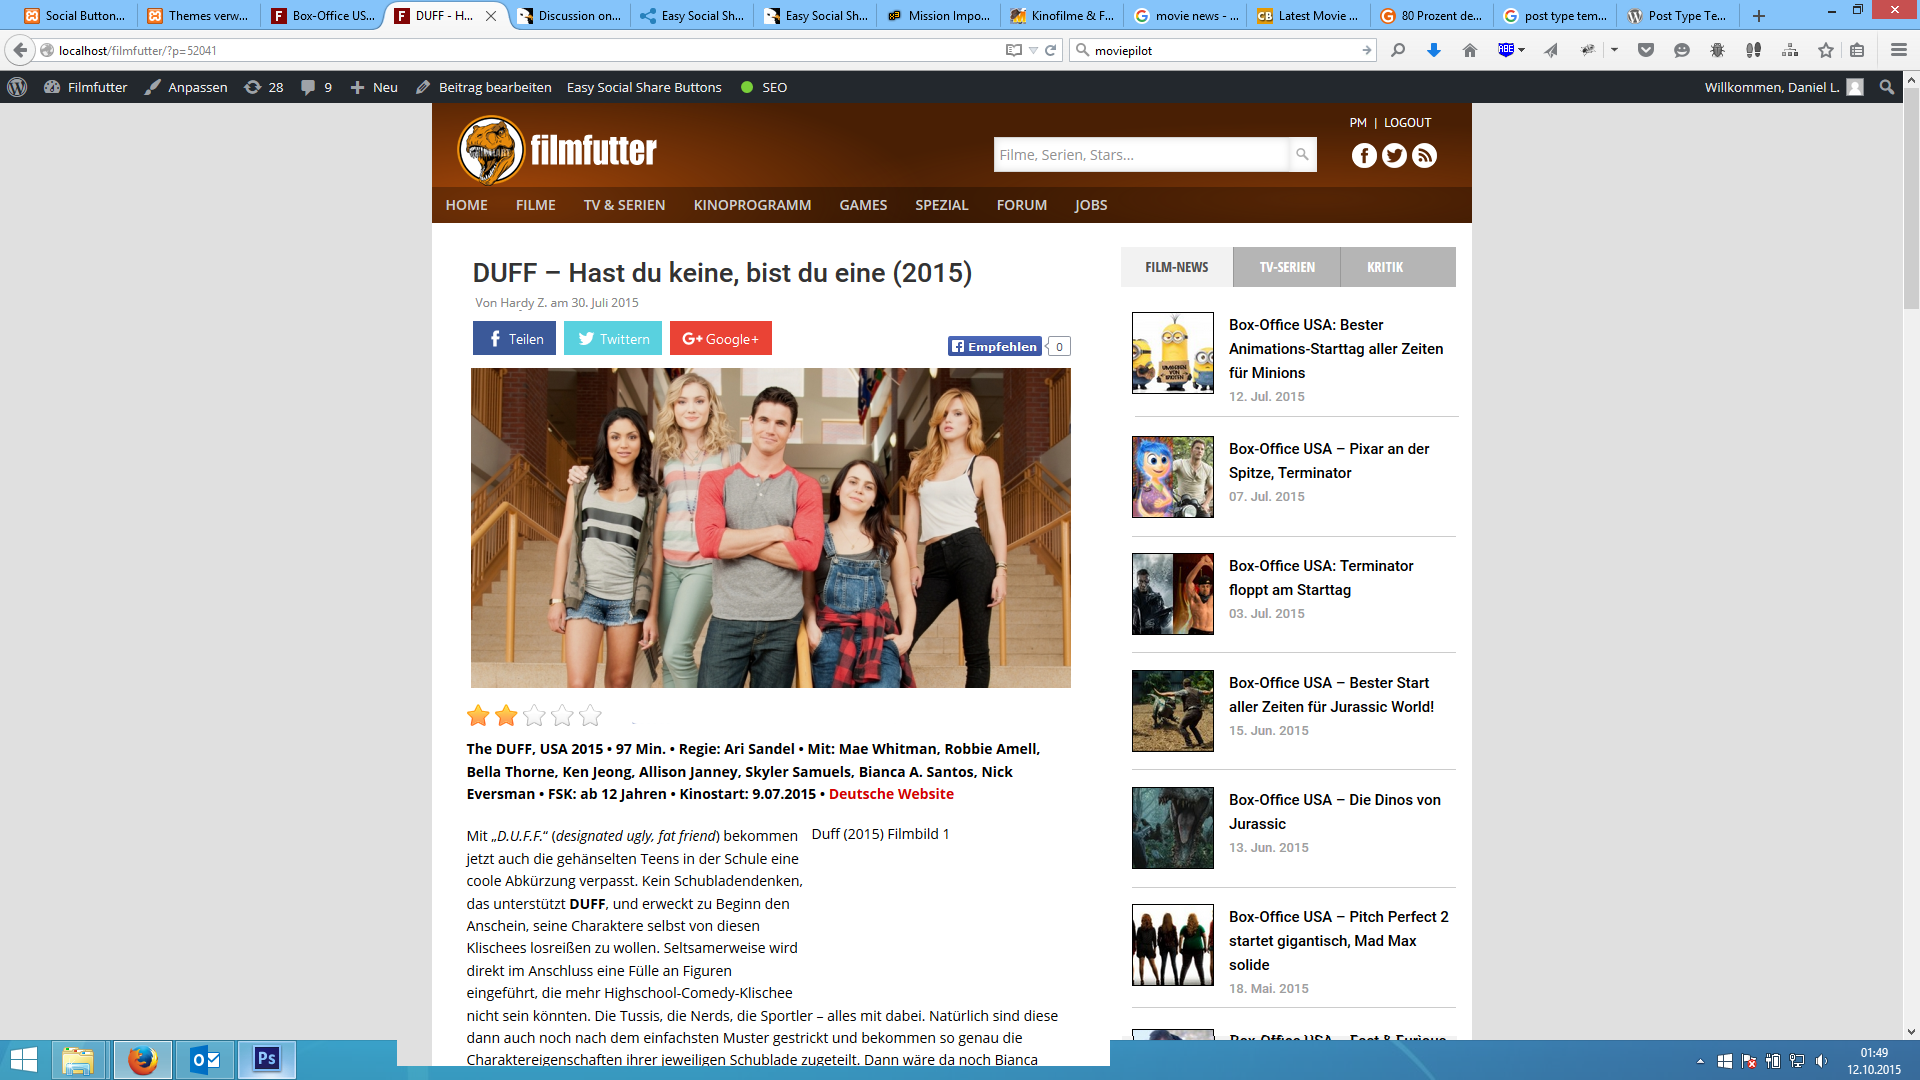Expand the URL history dropdown arrow
Screen dimensions: 1920x1080
pyautogui.click(x=1033, y=50)
